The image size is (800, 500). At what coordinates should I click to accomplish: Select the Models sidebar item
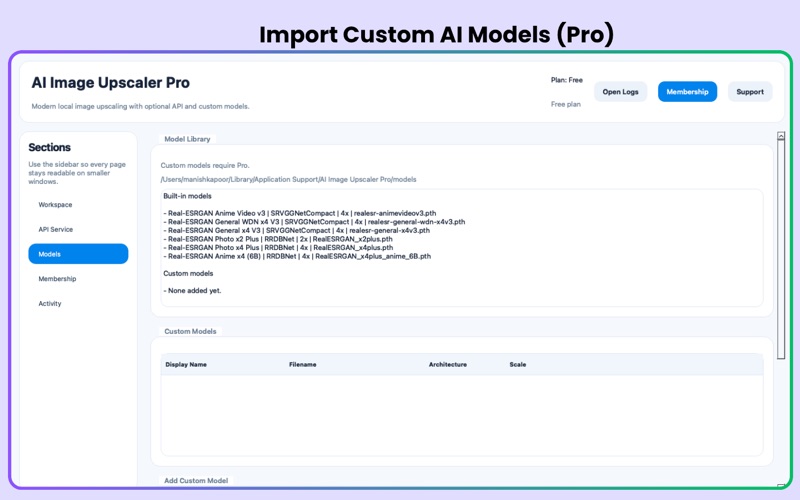(x=78, y=254)
